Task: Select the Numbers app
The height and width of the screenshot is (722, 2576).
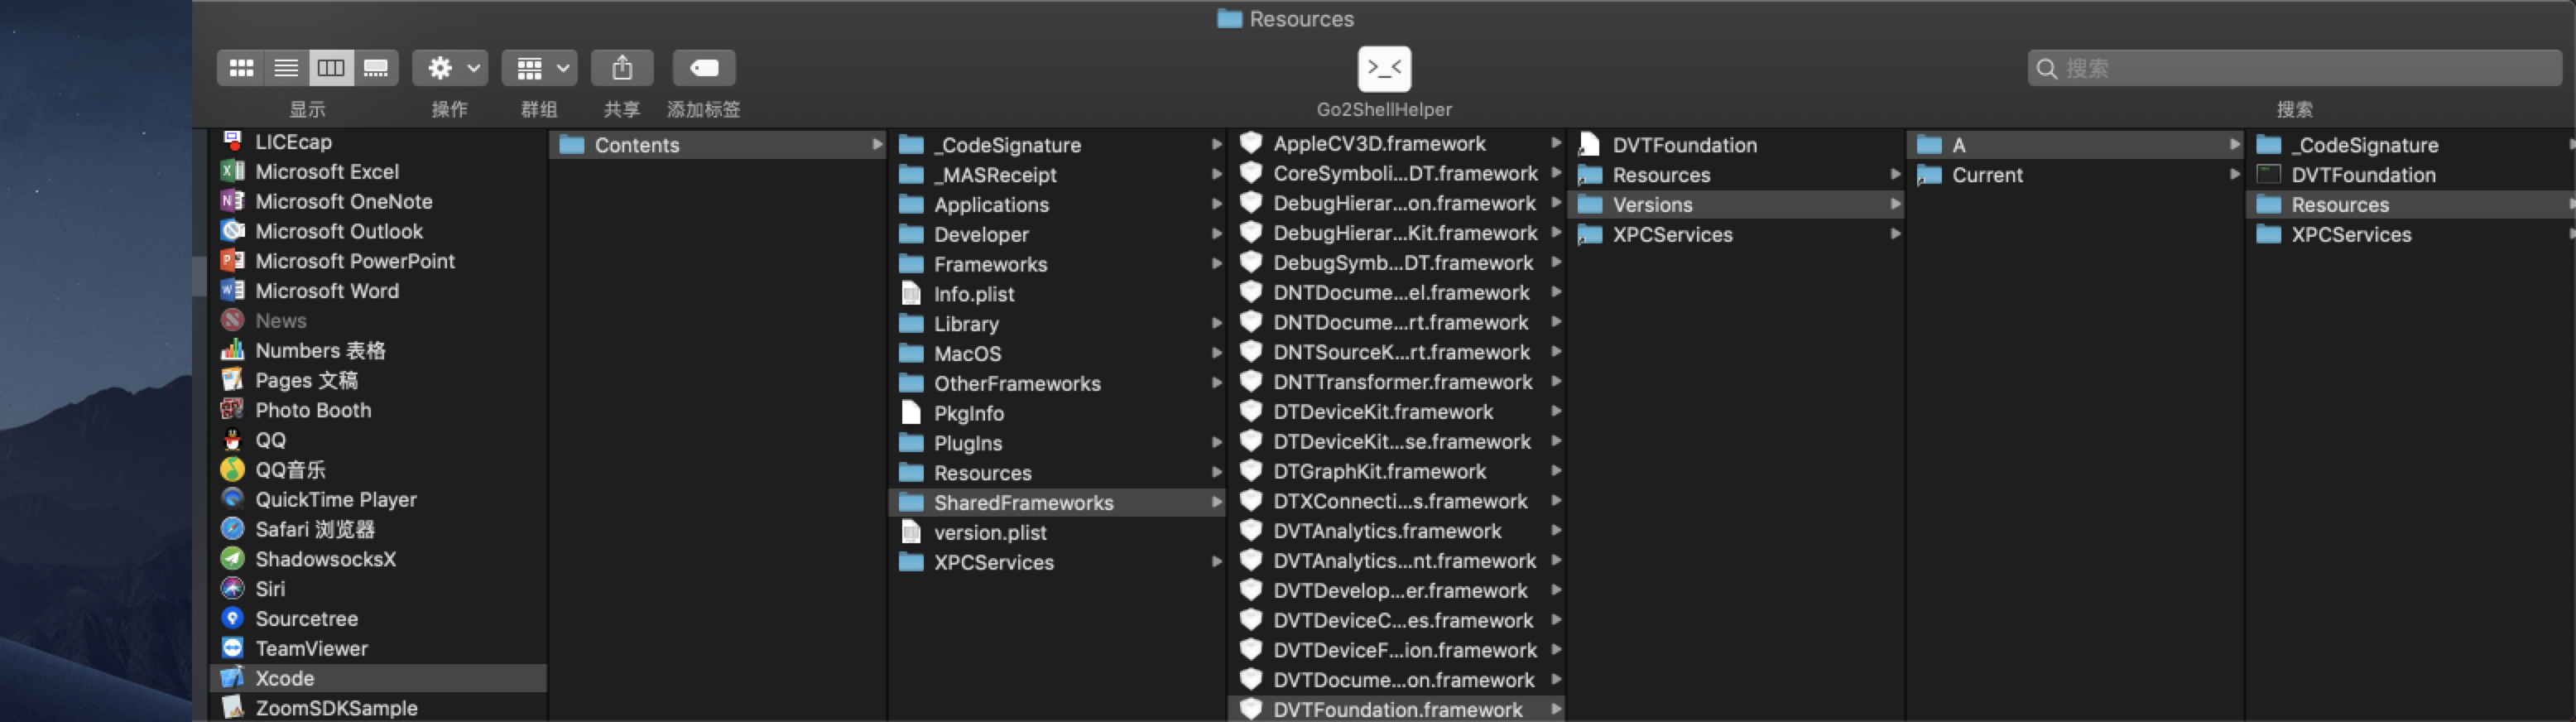Action: (x=379, y=351)
